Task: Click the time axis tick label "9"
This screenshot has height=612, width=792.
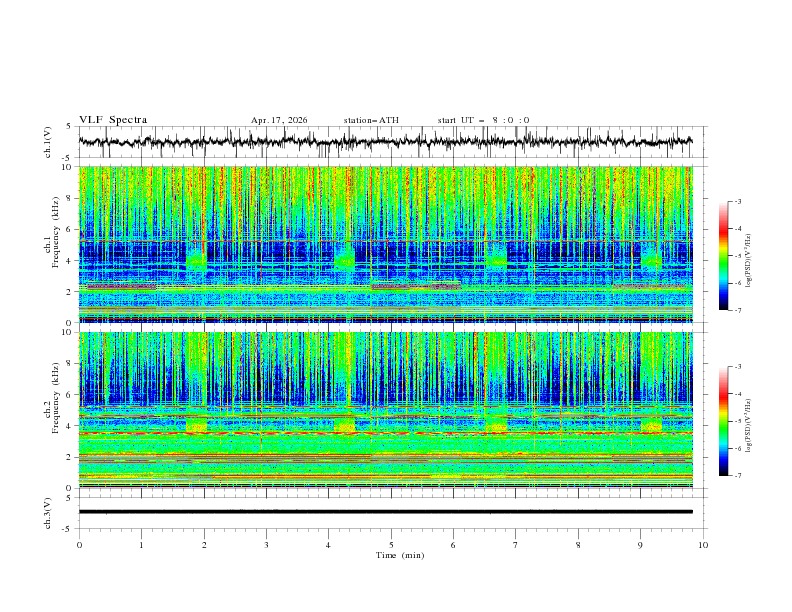Action: point(640,545)
